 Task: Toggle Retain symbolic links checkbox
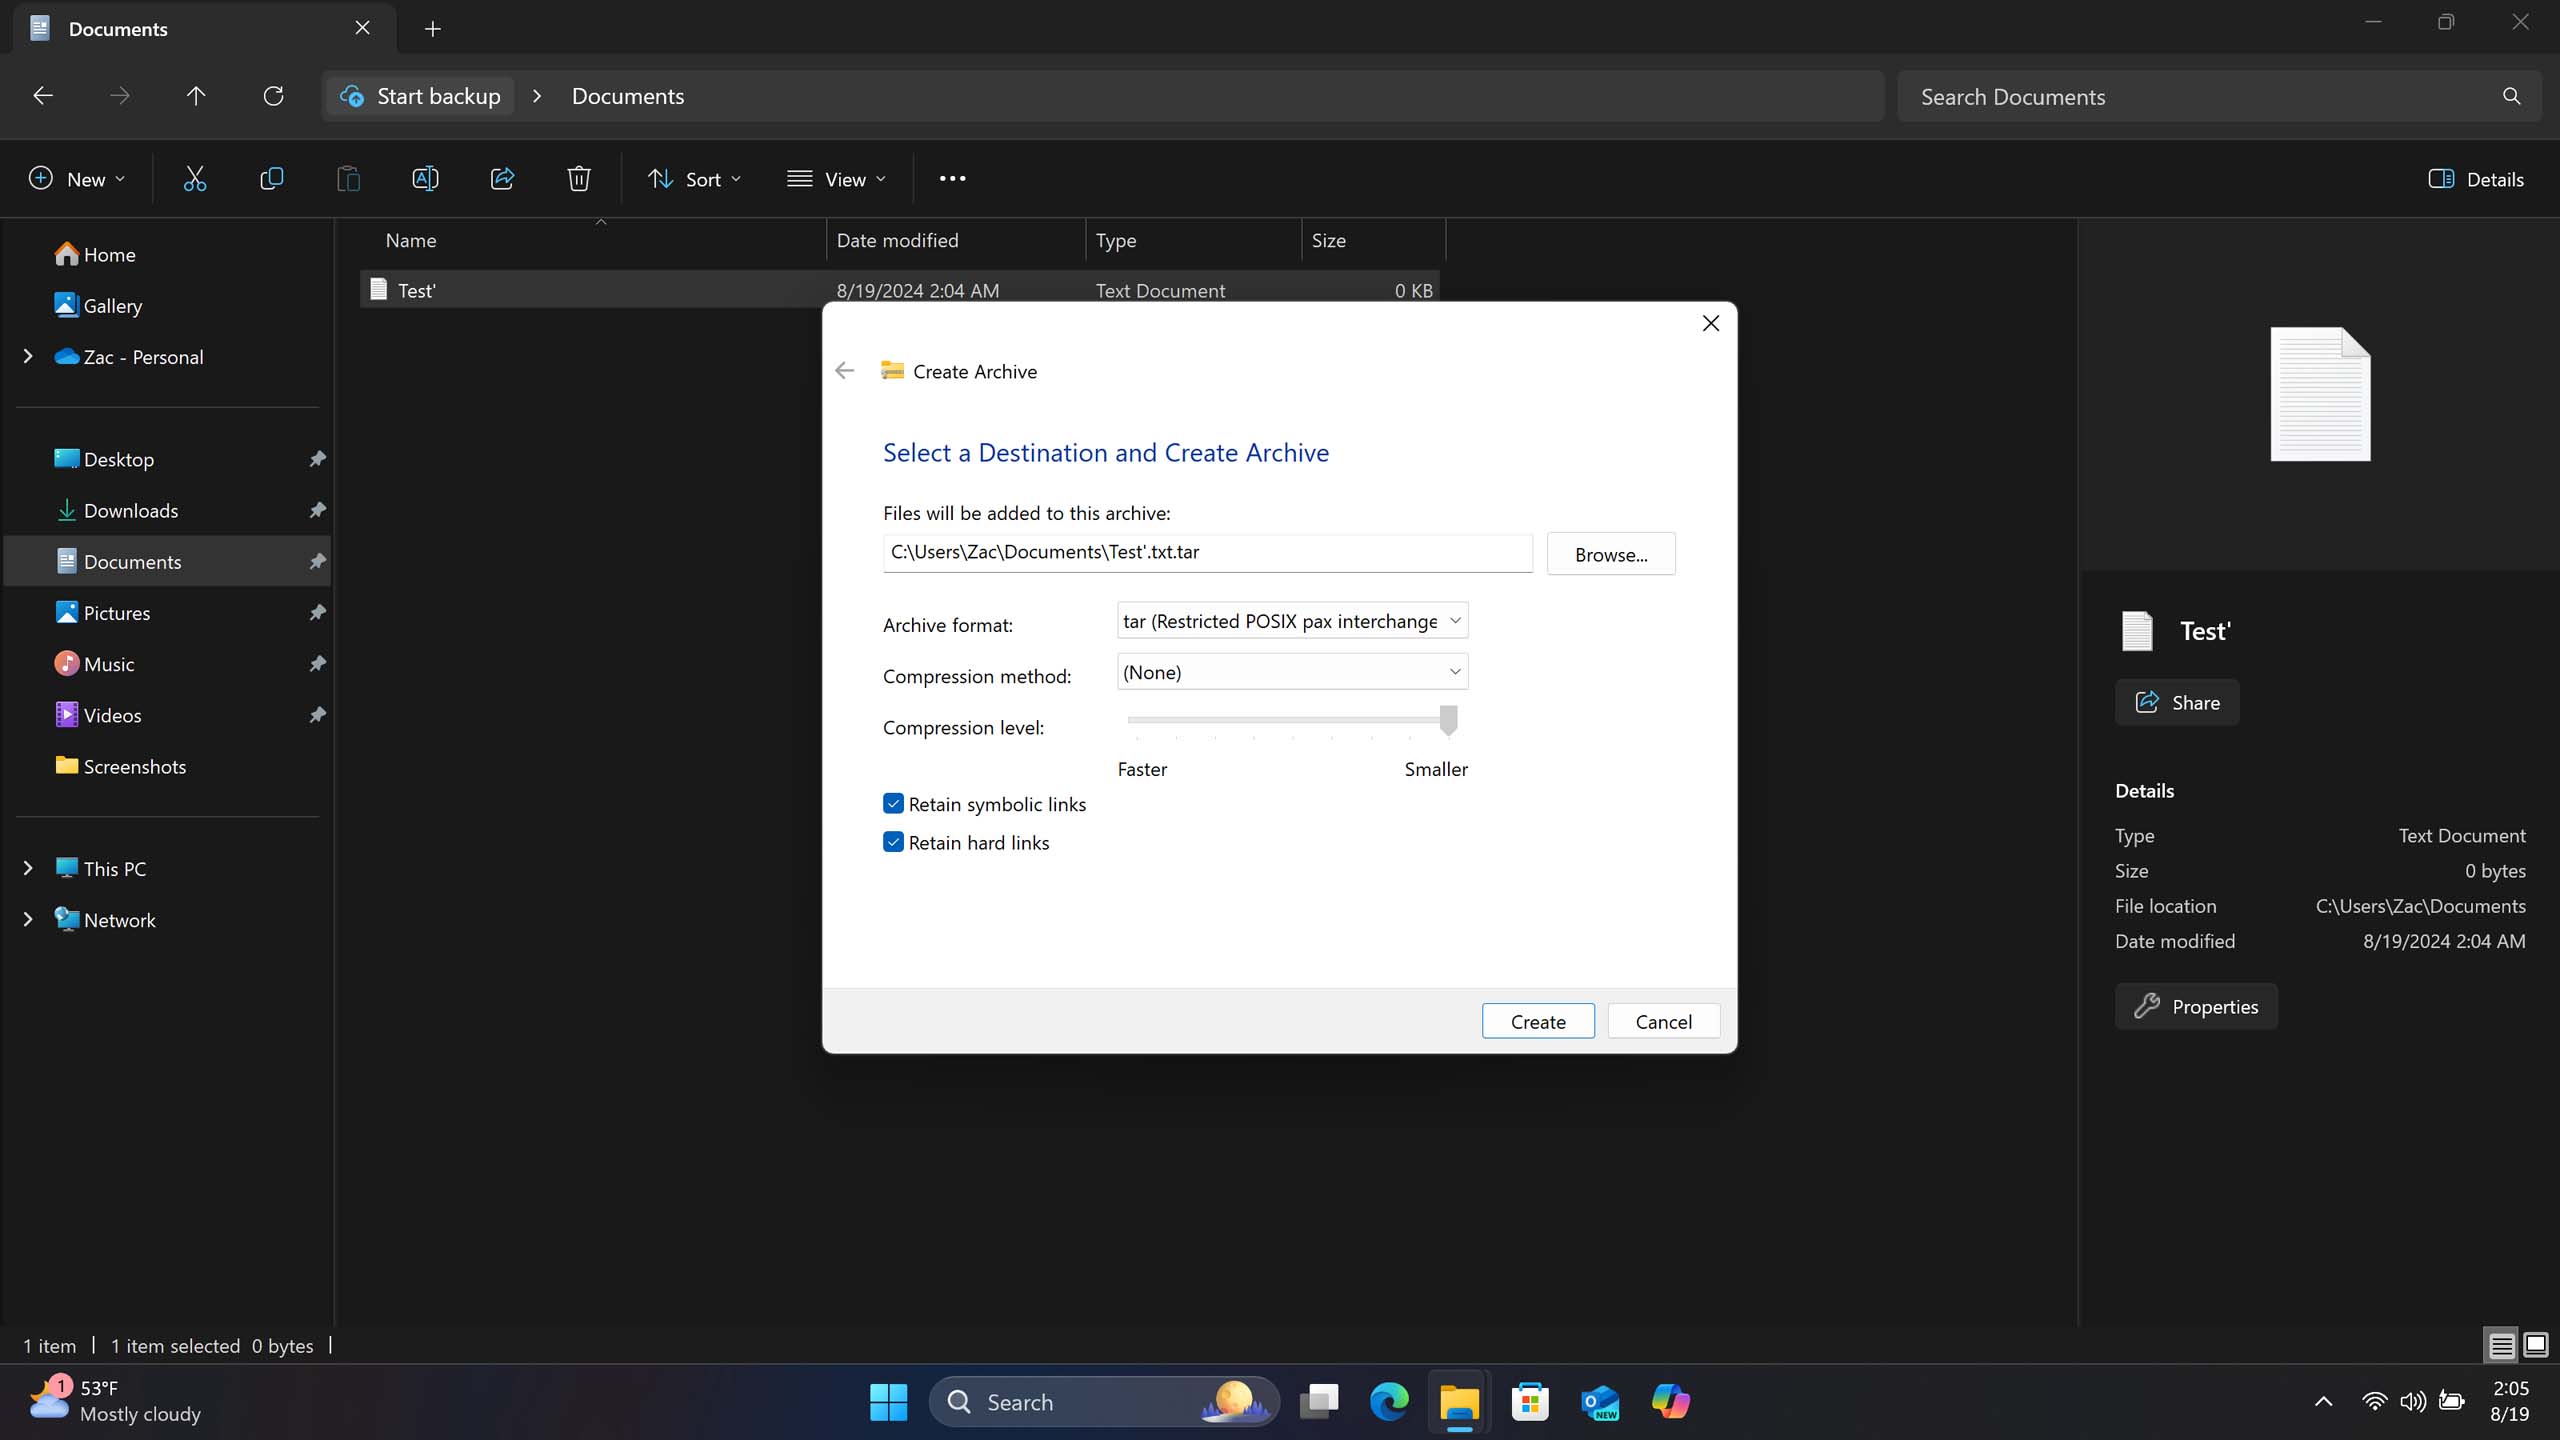coord(893,804)
